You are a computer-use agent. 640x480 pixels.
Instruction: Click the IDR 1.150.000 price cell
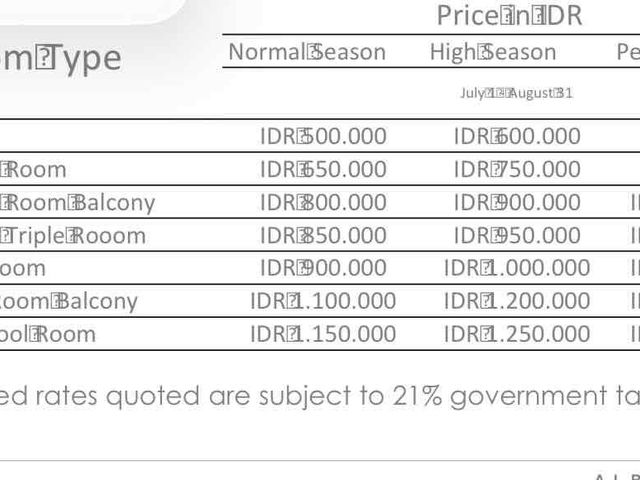pos(323,334)
